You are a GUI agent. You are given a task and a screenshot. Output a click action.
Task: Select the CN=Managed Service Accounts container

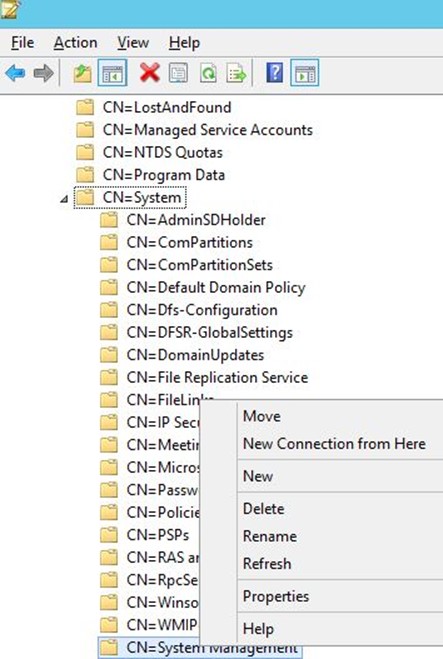tap(208, 130)
